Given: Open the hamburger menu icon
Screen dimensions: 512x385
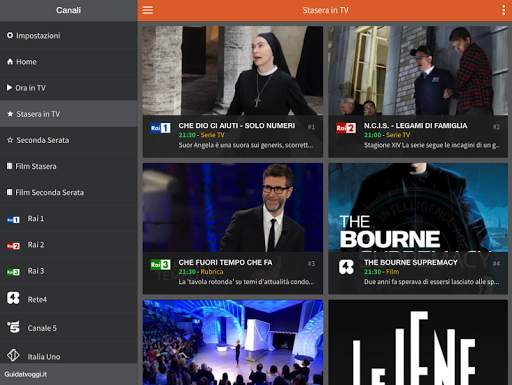Looking at the screenshot, I should pyautogui.click(x=147, y=10).
